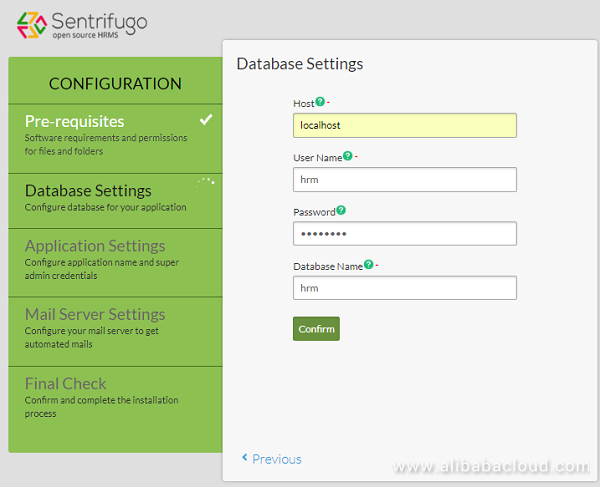Click the help icon beside Host

point(320,102)
